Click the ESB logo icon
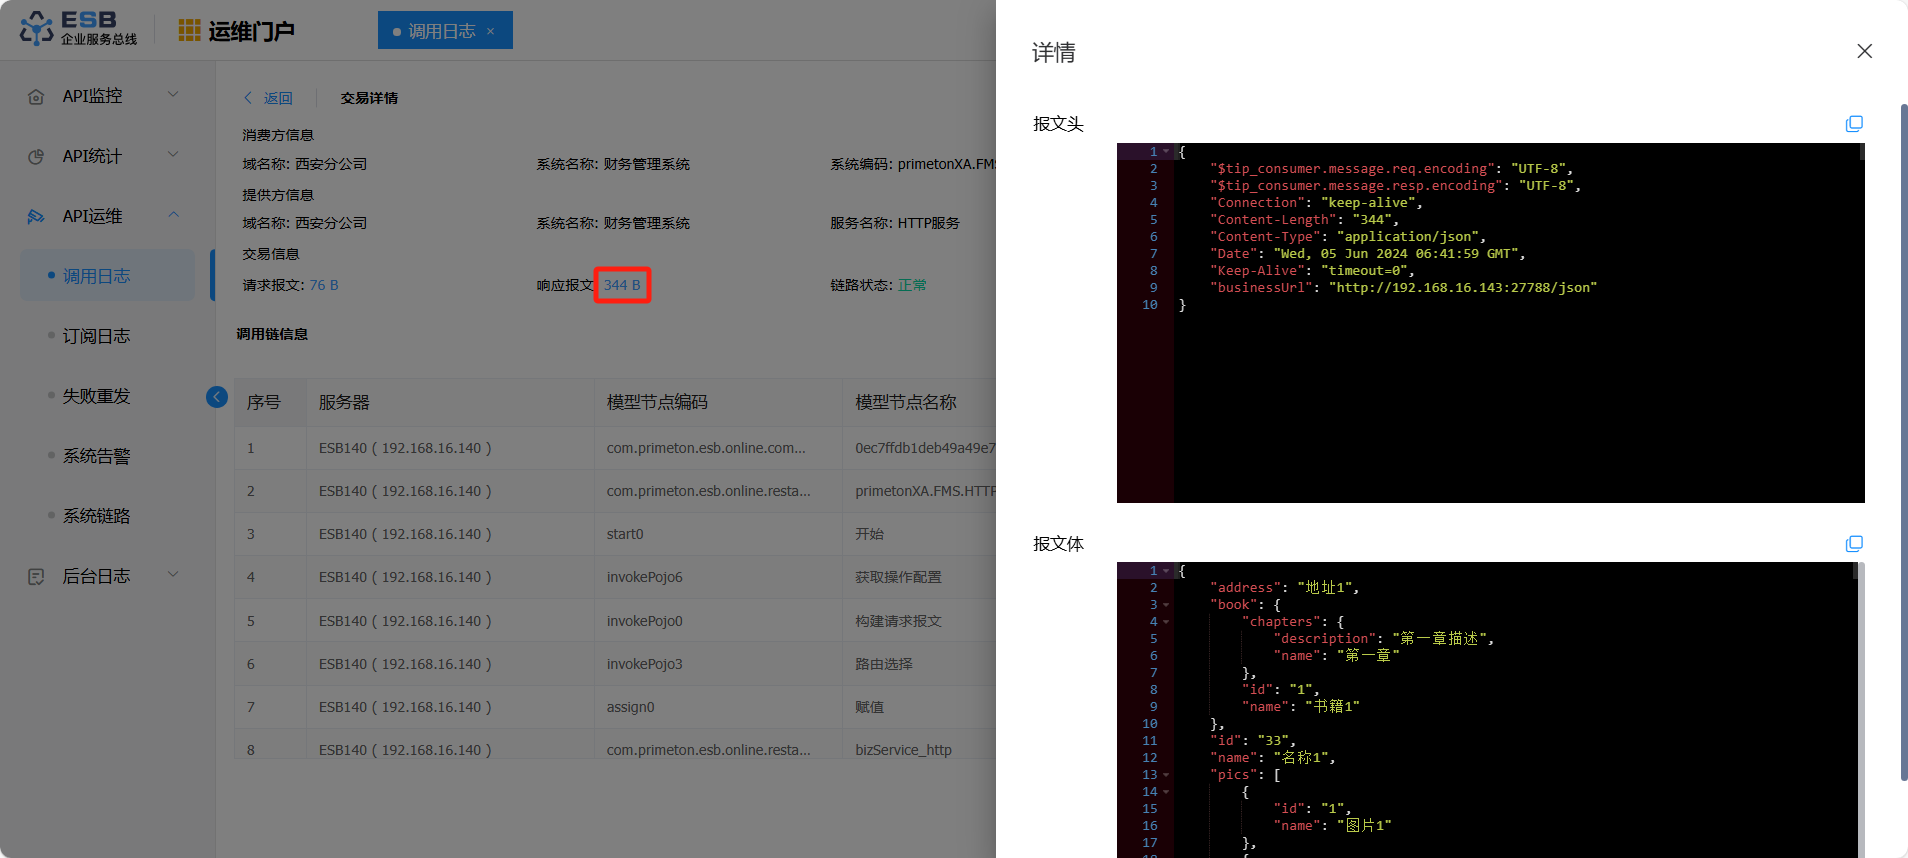This screenshot has height=858, width=1908. 37,29
